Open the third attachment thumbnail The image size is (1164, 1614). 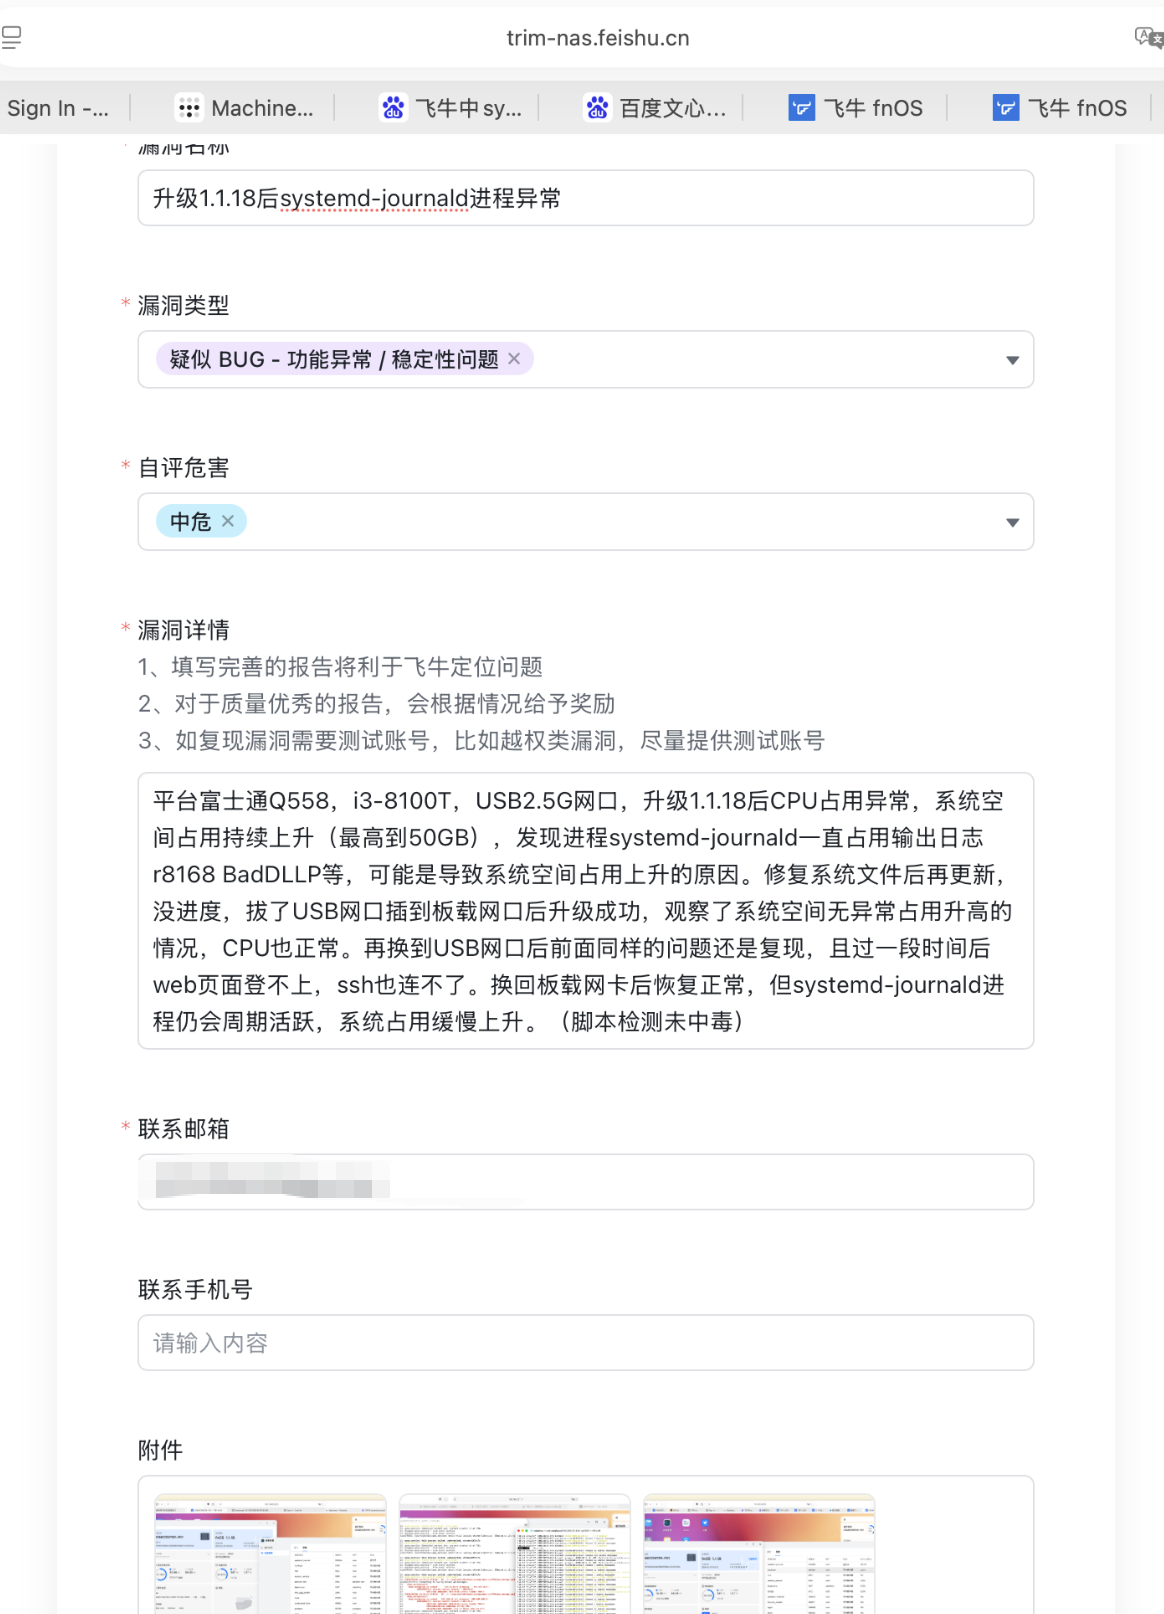(x=759, y=1554)
